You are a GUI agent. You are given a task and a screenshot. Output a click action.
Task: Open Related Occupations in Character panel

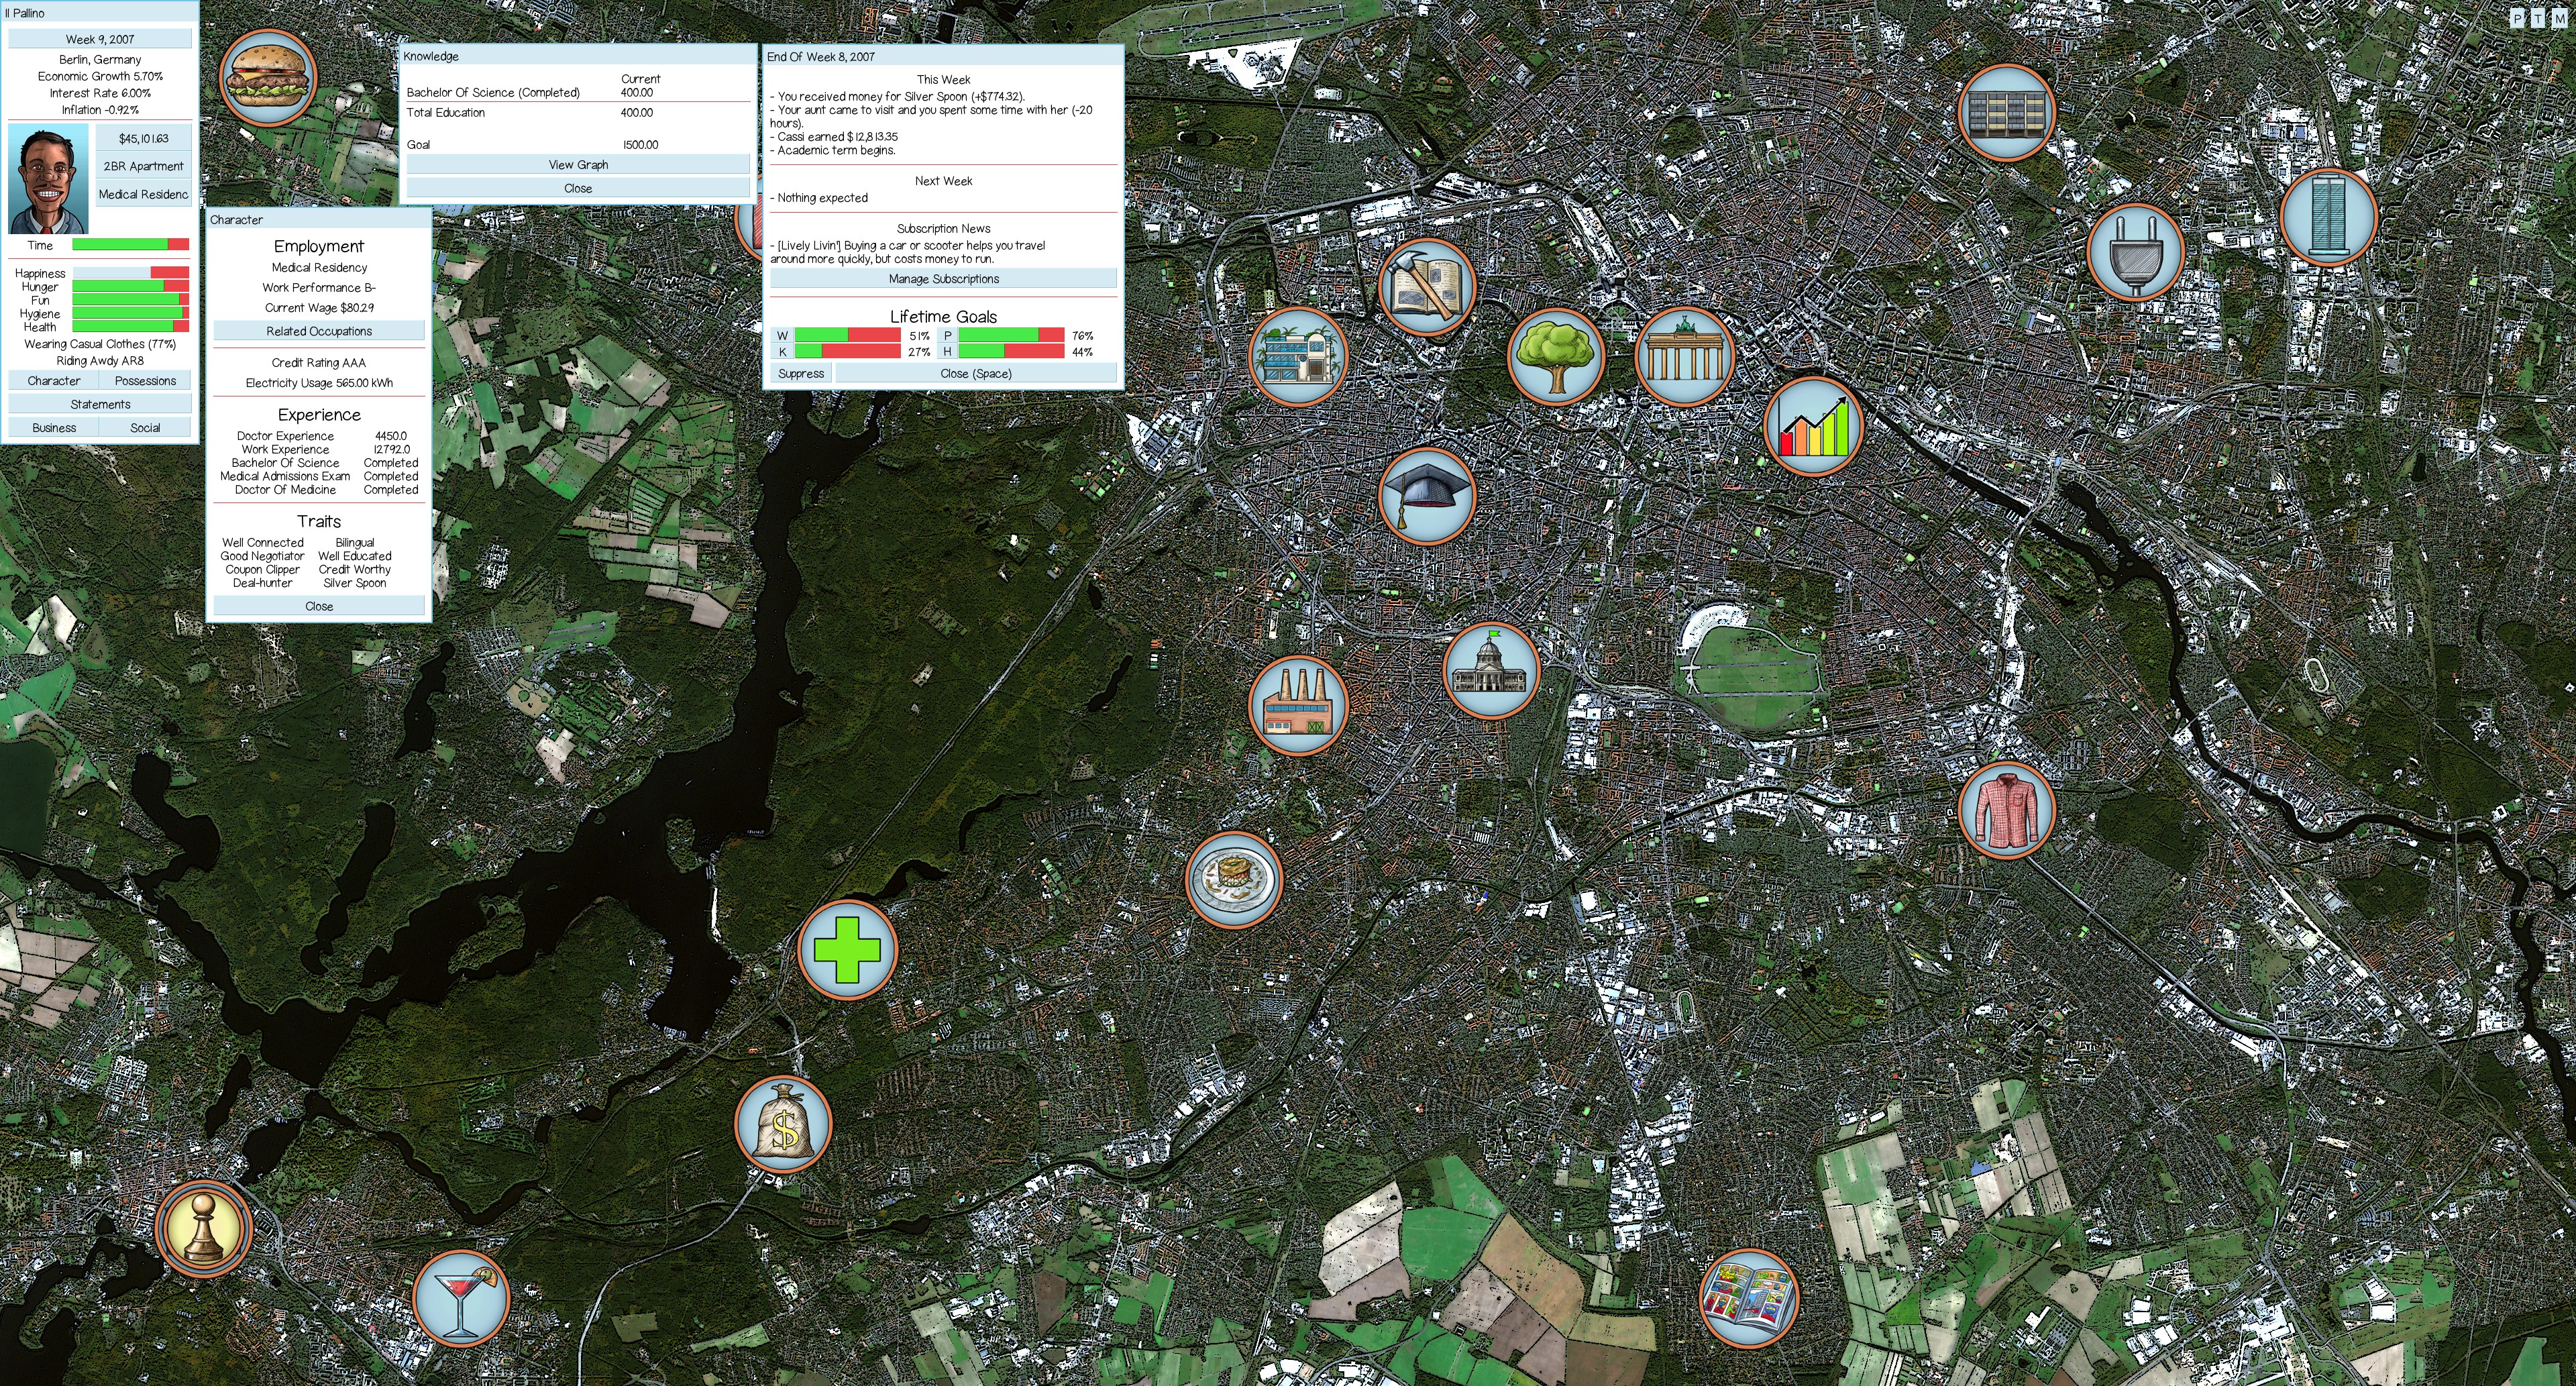coord(319,331)
